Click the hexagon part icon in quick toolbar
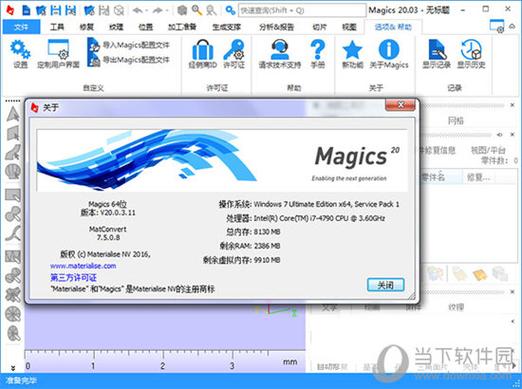The height and width of the screenshot is (389, 522). [182, 11]
